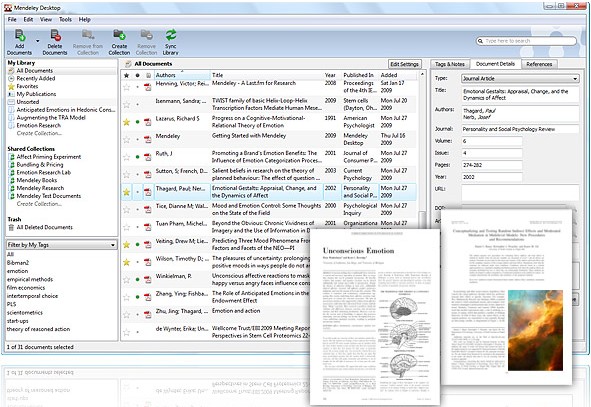Sort by the Authors column header
591x407 pixels.
click(x=182, y=75)
